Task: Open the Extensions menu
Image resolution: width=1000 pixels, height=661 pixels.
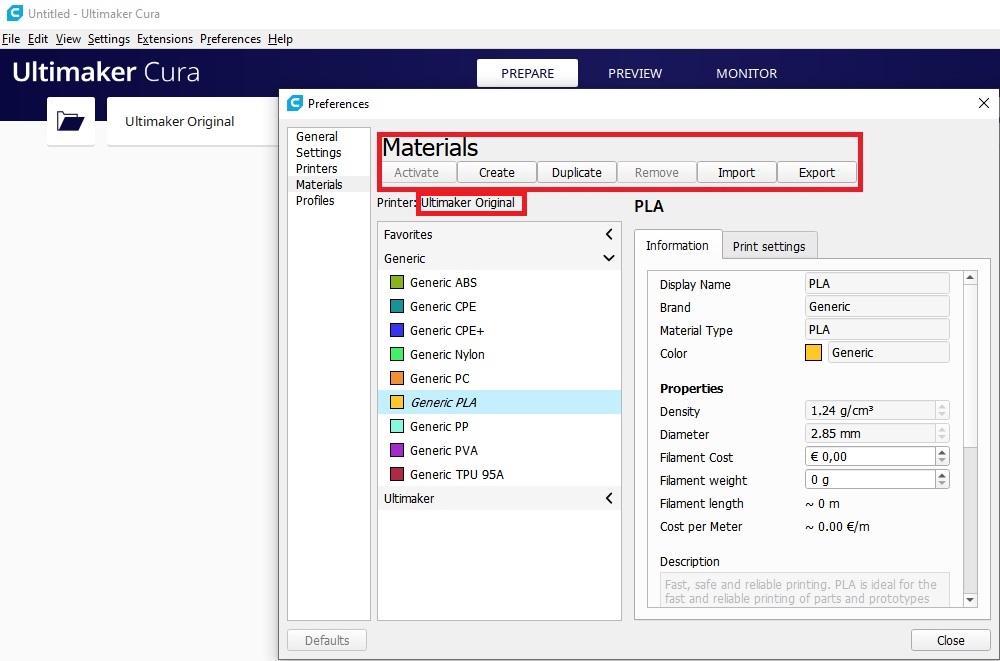Action: pos(165,39)
